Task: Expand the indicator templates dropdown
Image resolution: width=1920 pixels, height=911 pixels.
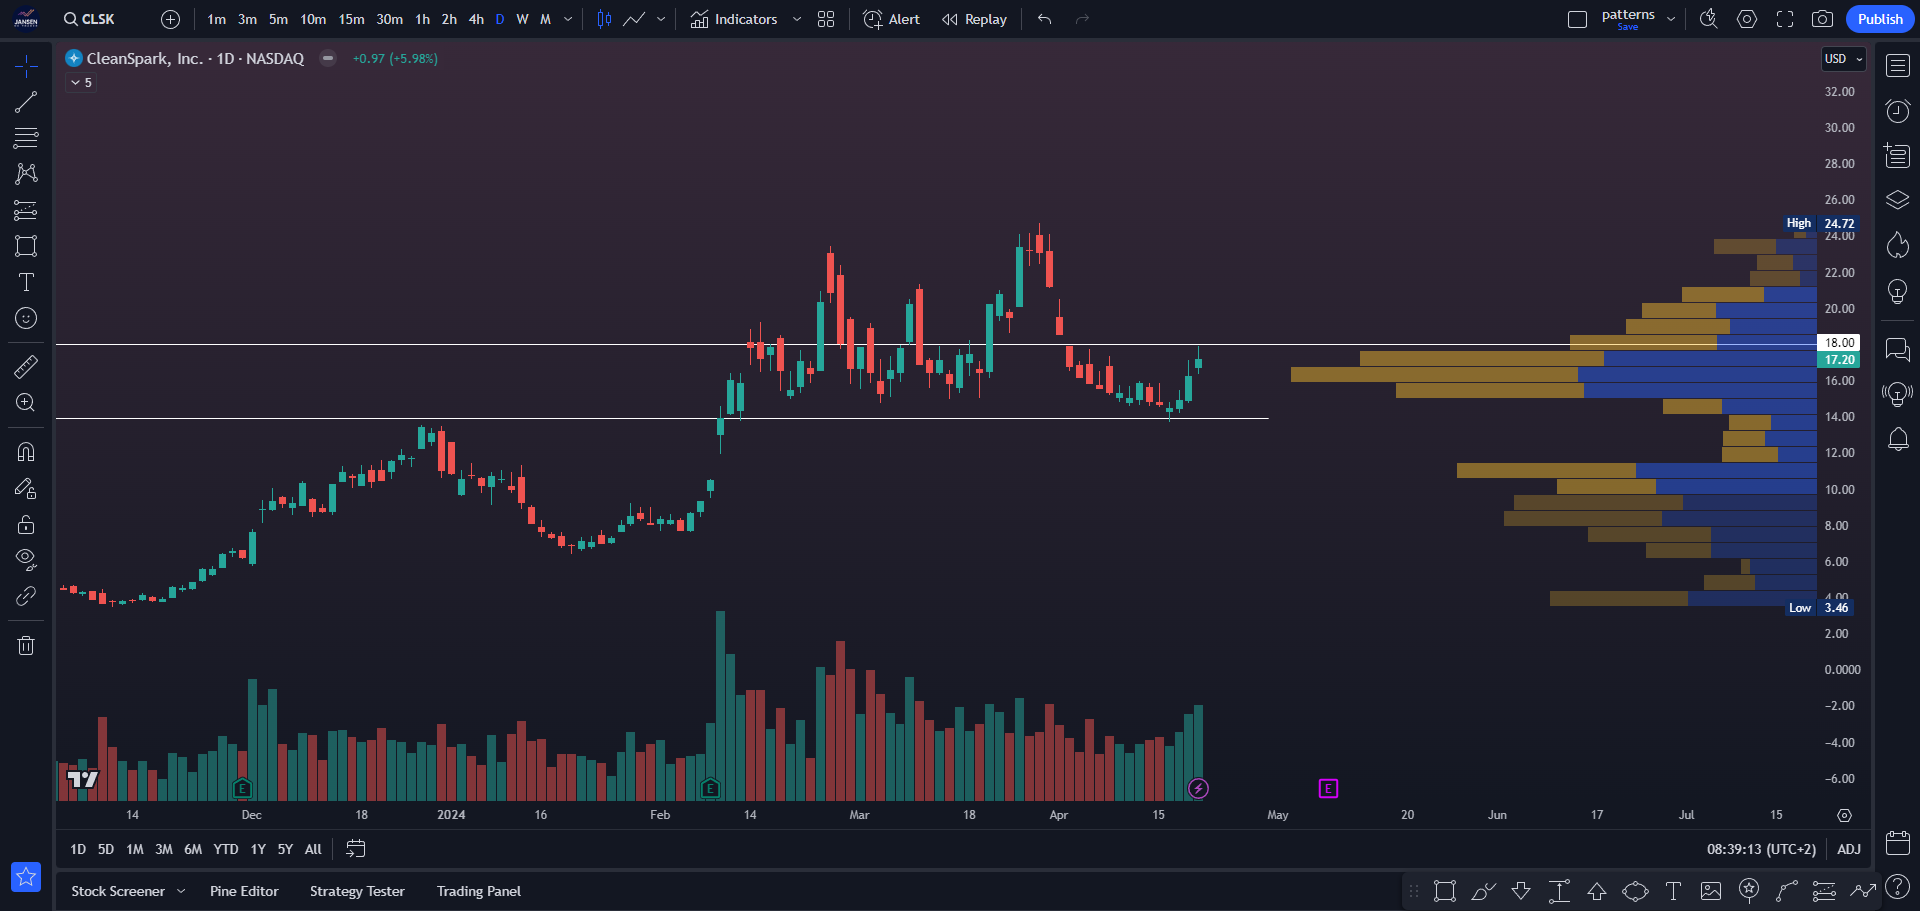Action: (x=797, y=19)
